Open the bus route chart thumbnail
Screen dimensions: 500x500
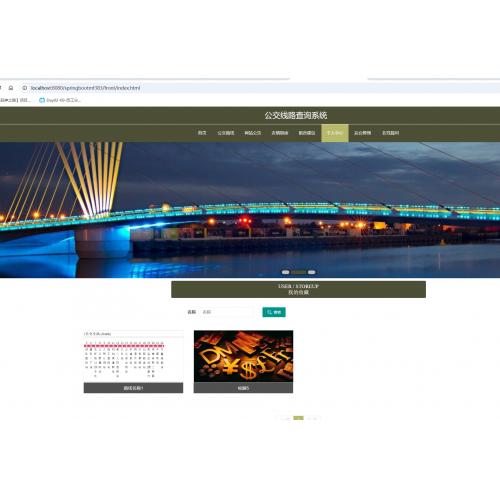133,356
